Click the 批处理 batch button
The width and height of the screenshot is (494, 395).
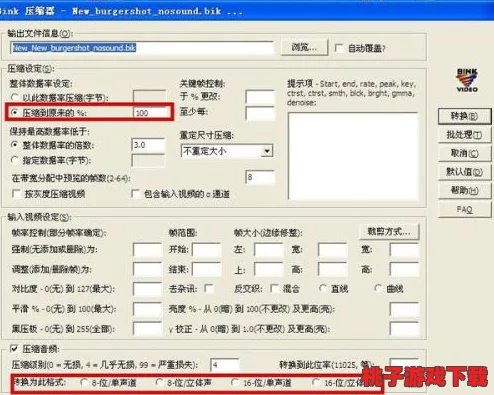464,135
